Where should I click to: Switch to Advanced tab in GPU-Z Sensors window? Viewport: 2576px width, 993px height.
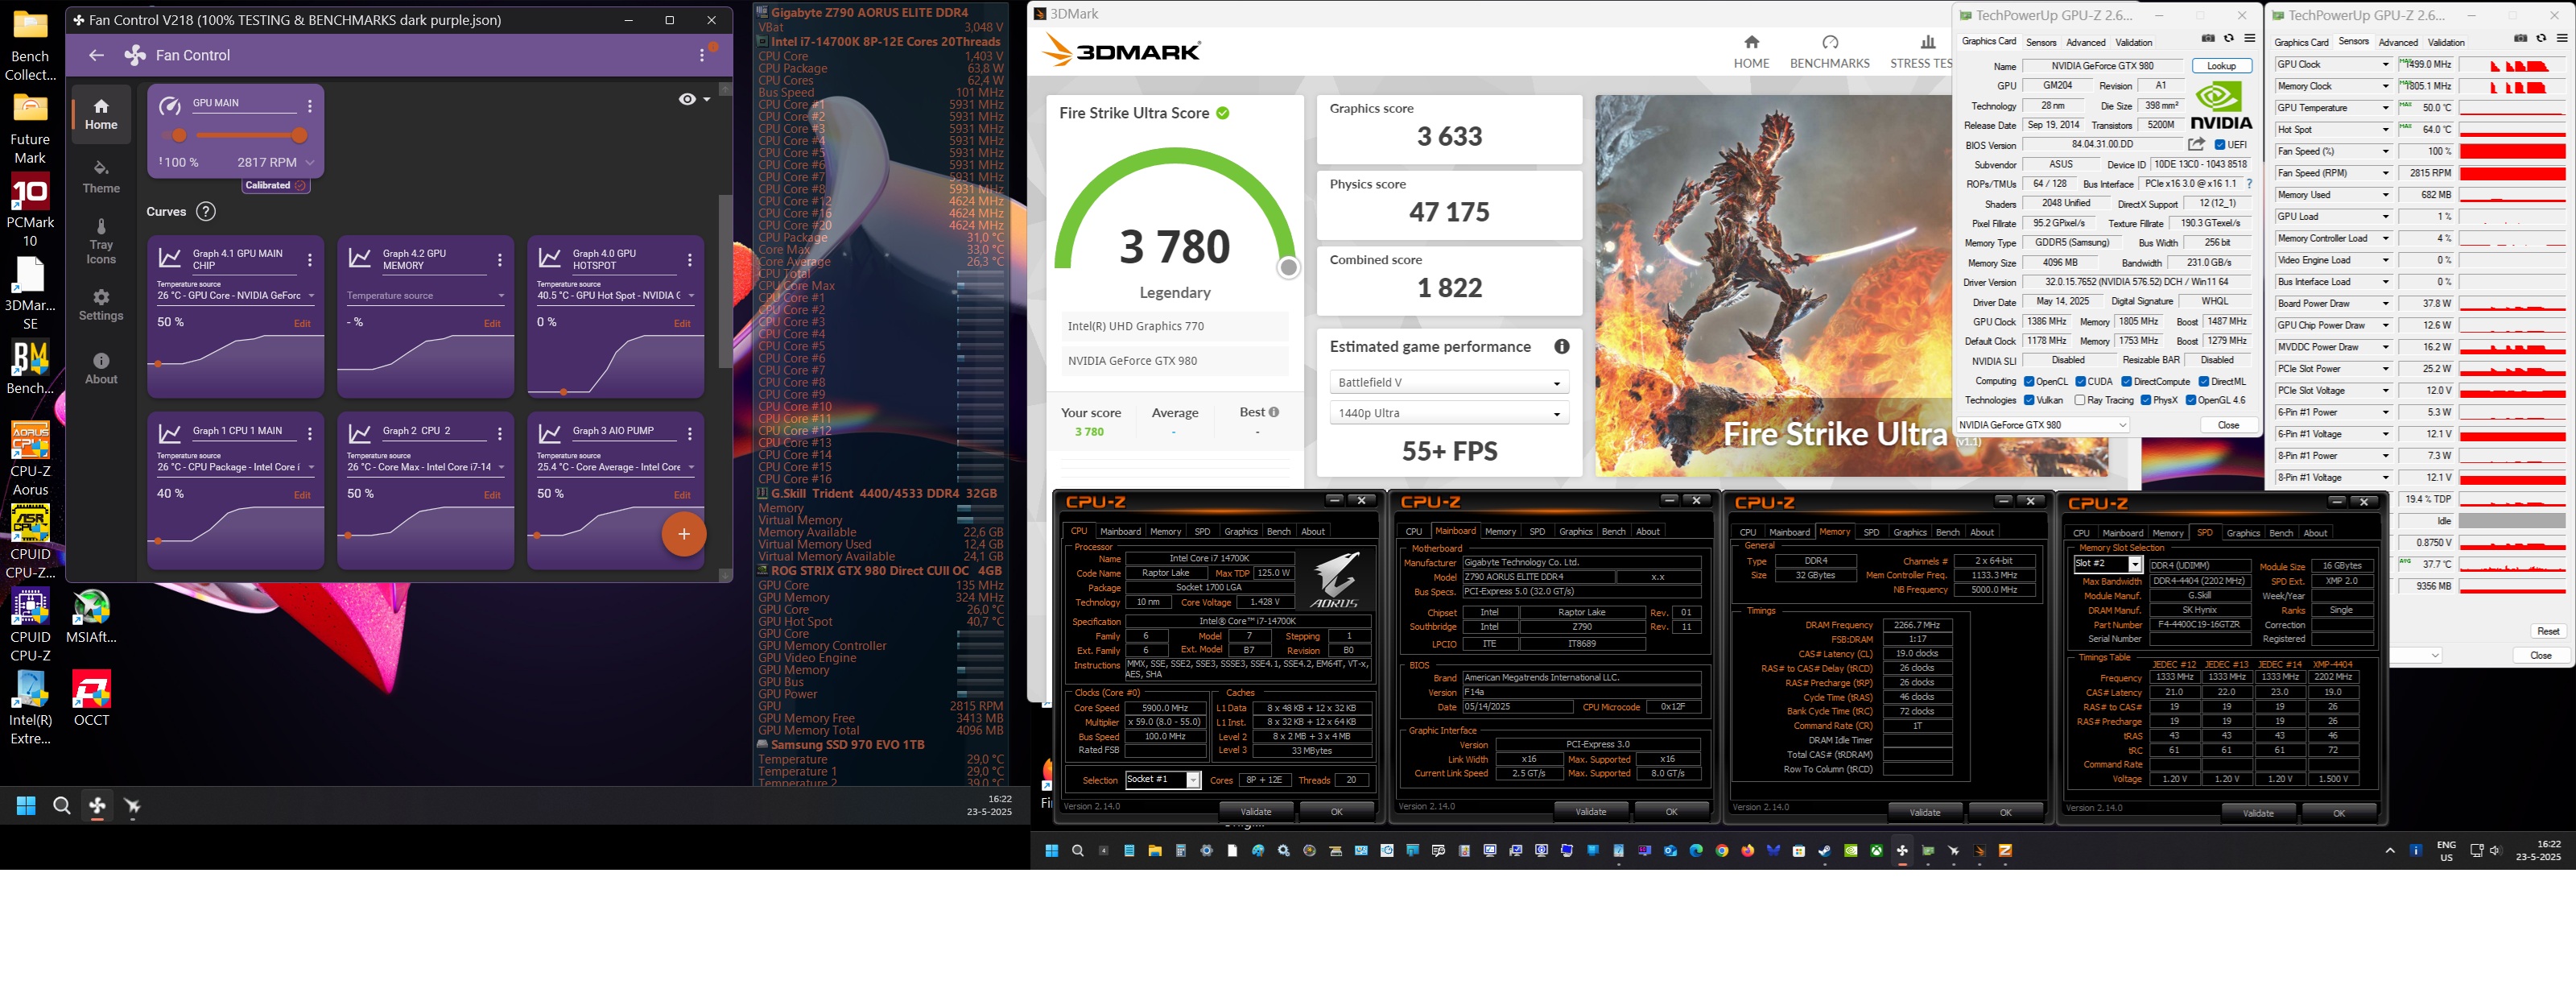2398,42
